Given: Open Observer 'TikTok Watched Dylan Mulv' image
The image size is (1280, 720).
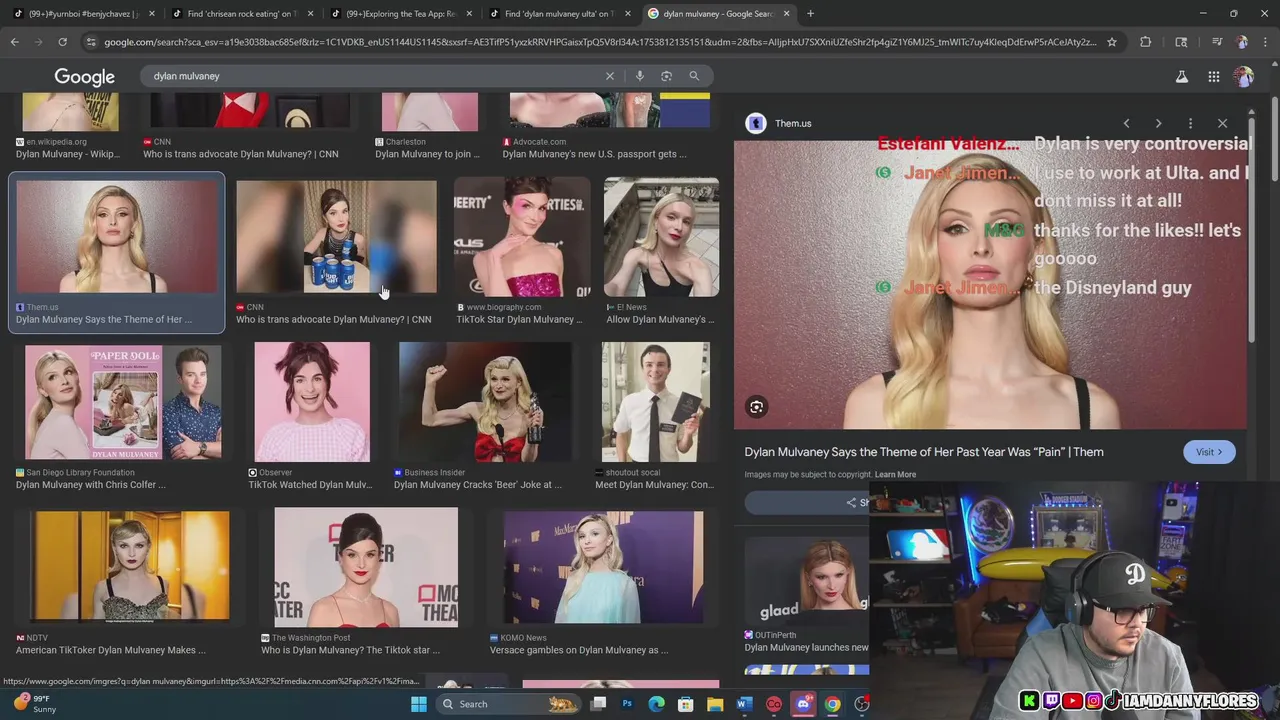Looking at the screenshot, I should 312,402.
